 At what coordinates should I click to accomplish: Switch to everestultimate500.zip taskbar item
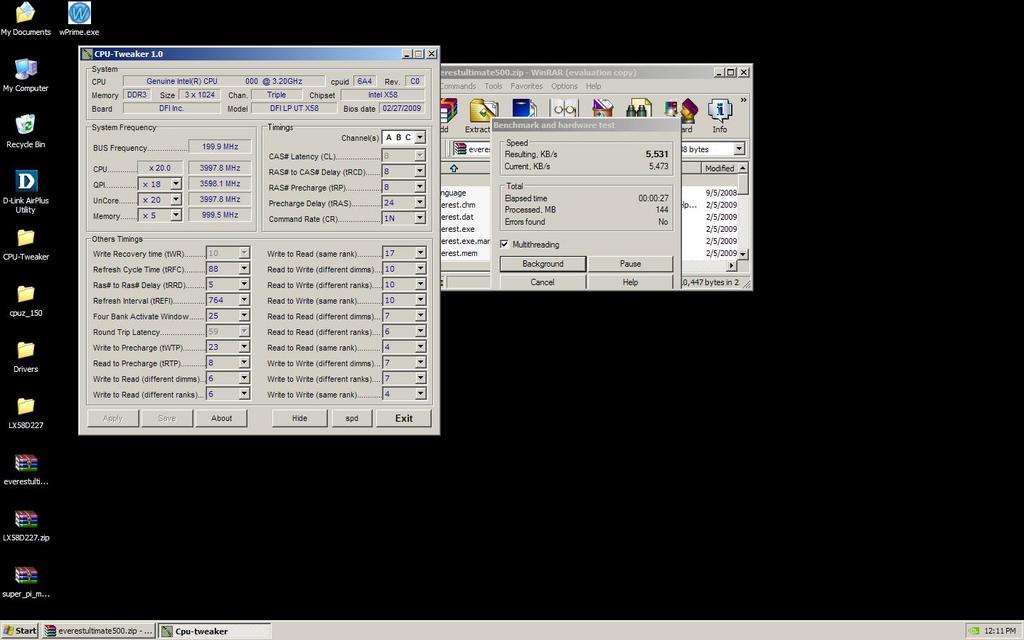99,631
